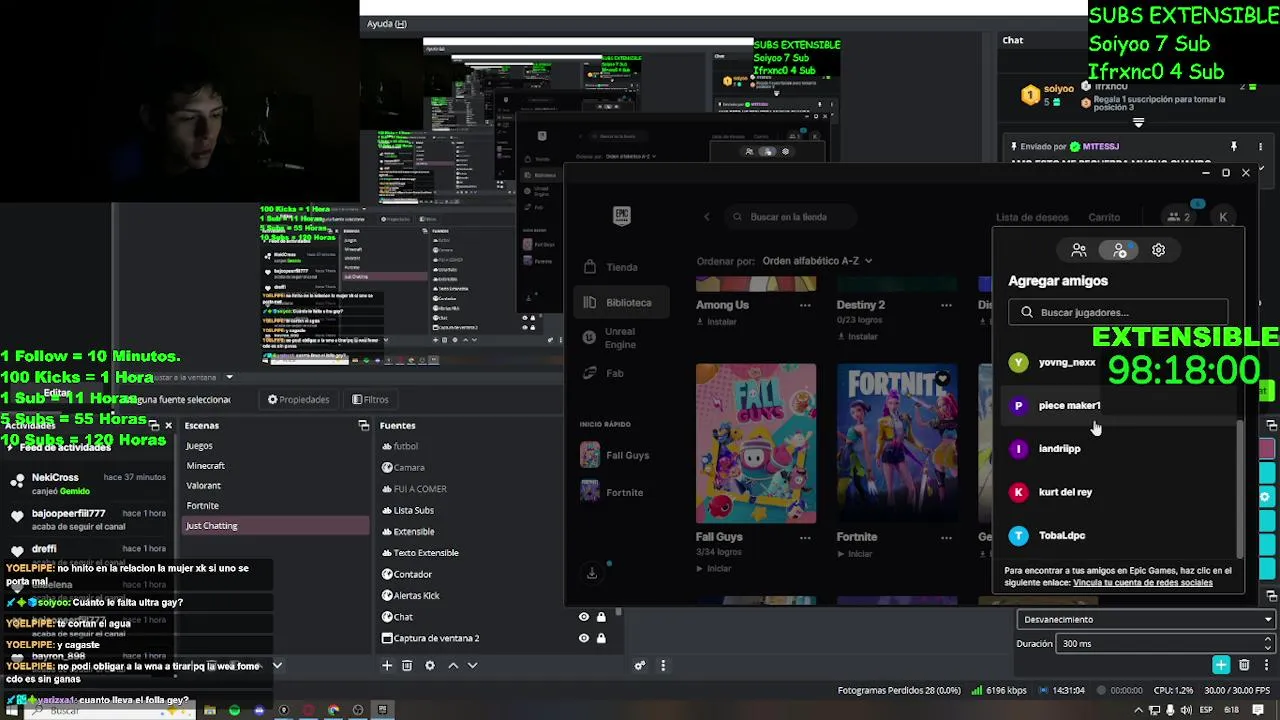Open Among Us options (three dots)
Viewport: 1280px width, 720px height.
click(x=805, y=305)
